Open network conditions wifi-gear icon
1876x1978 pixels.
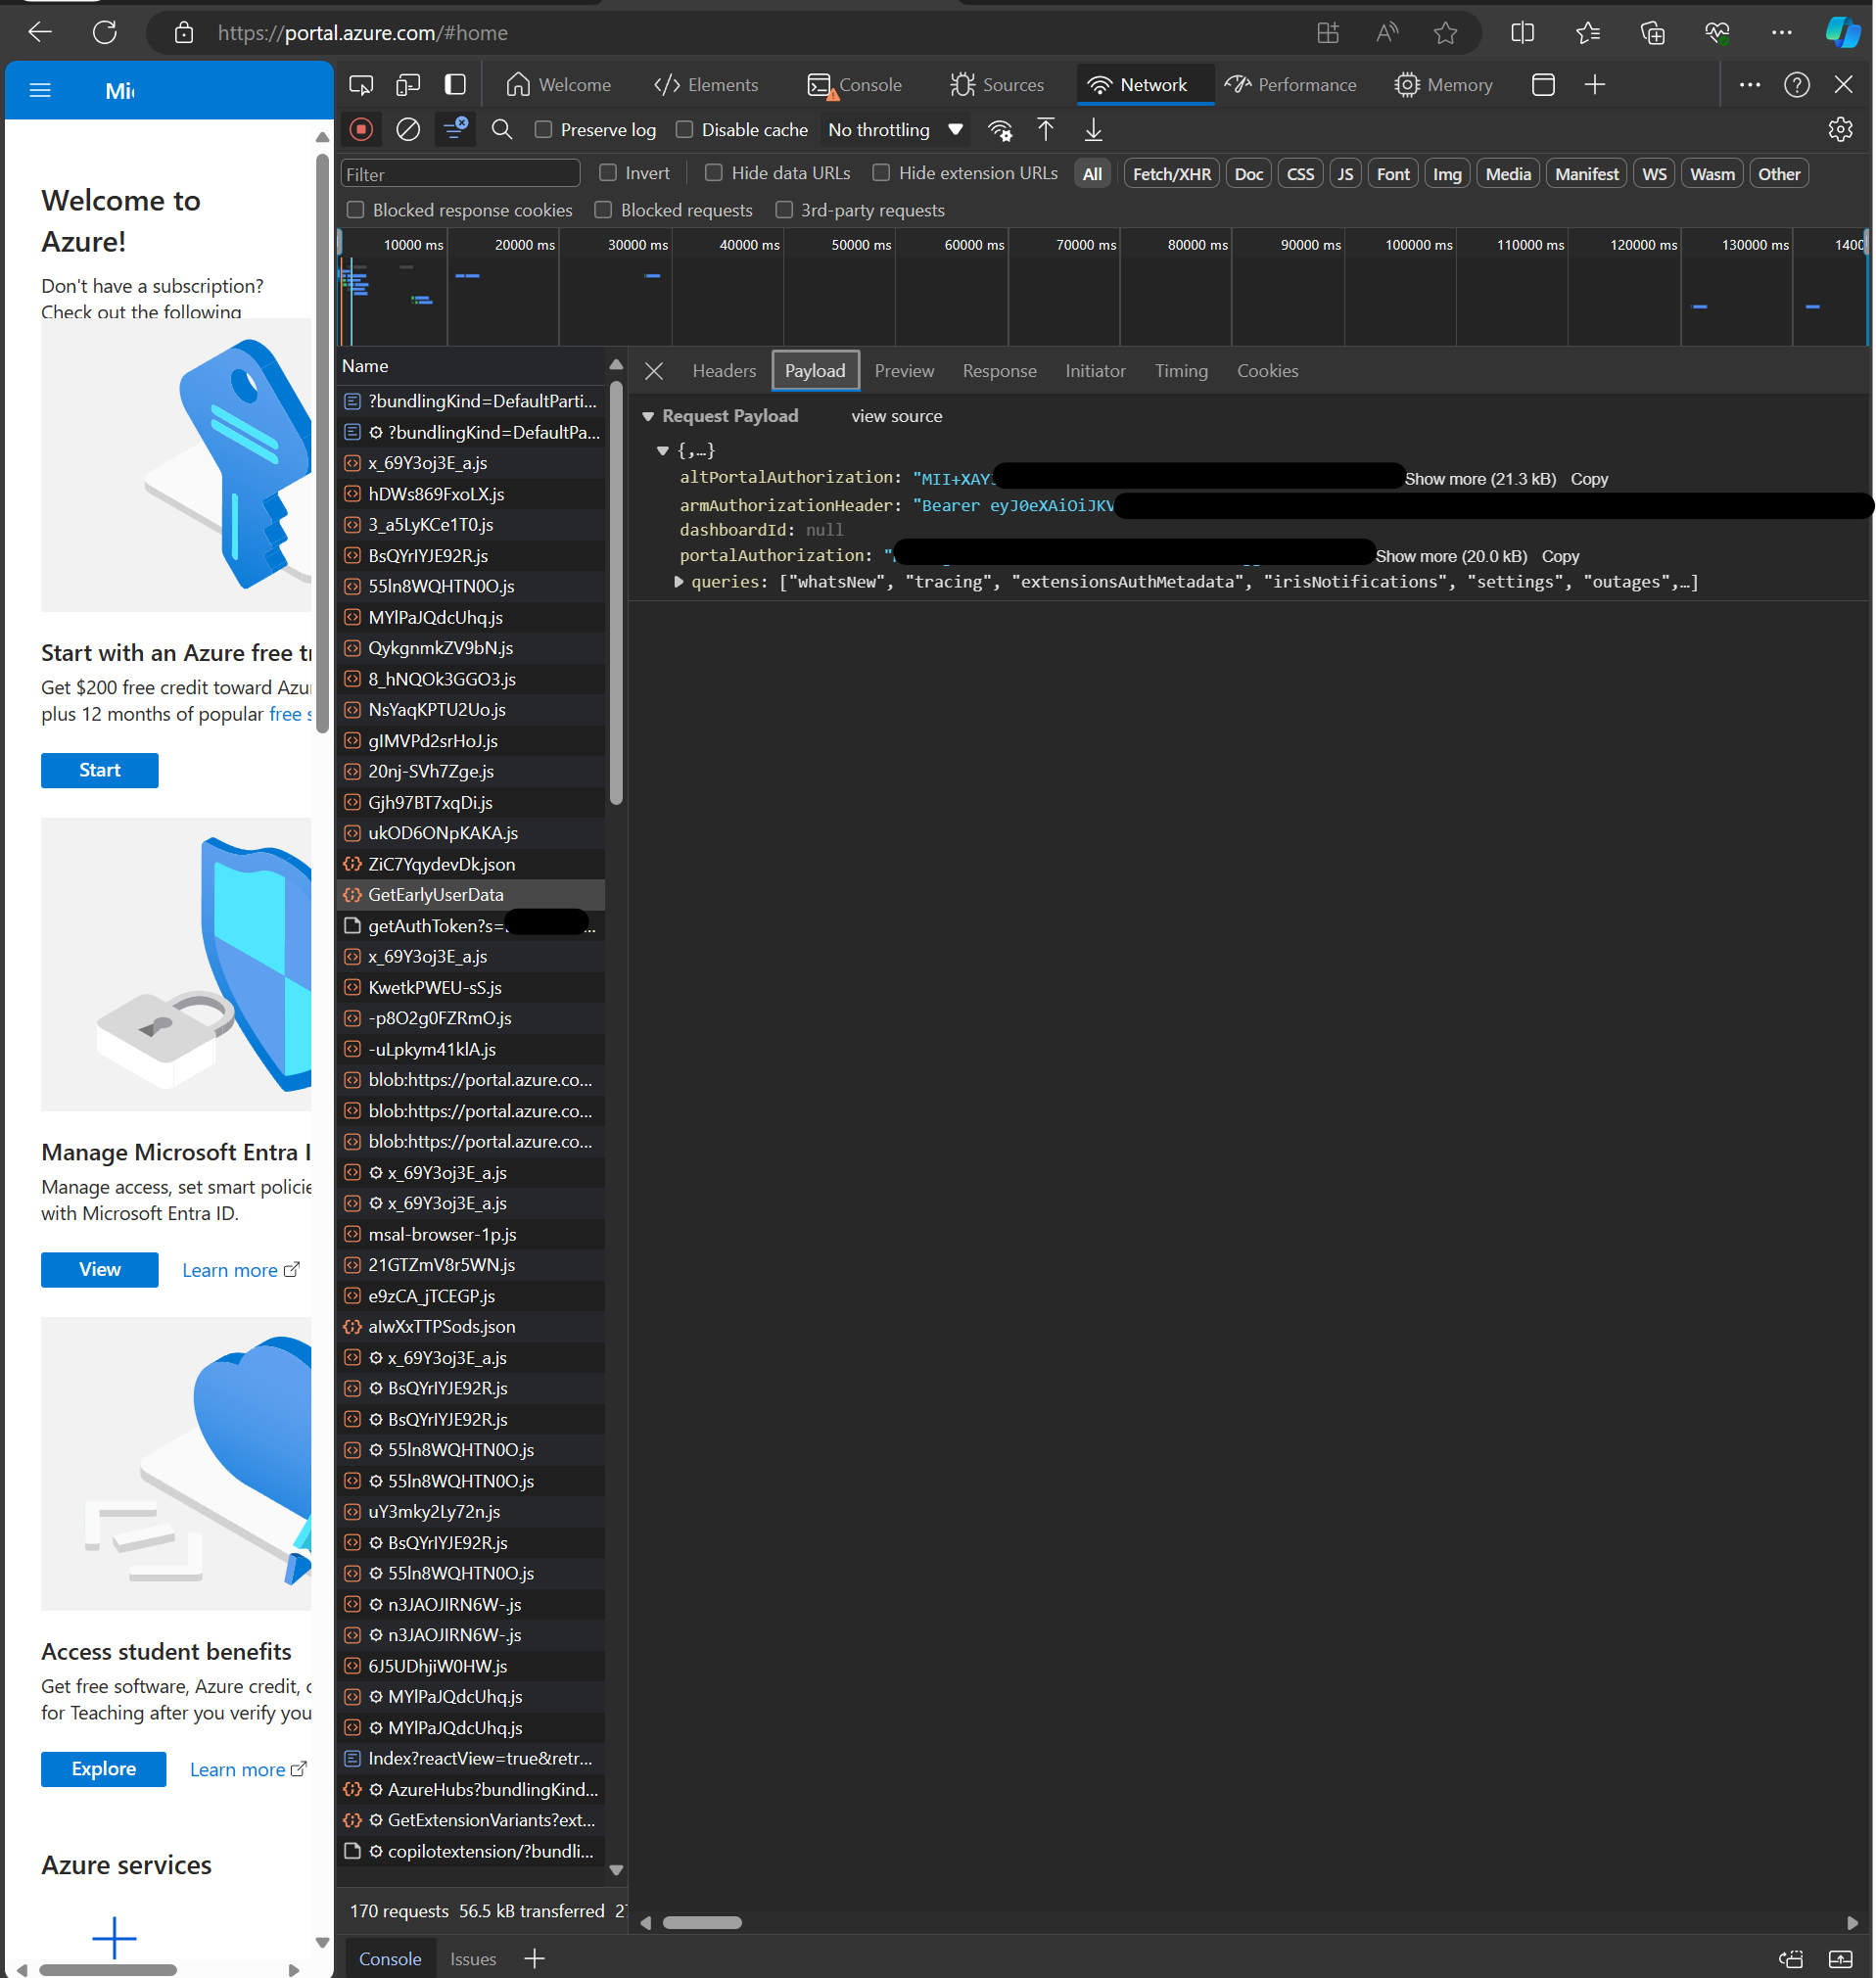(1000, 130)
